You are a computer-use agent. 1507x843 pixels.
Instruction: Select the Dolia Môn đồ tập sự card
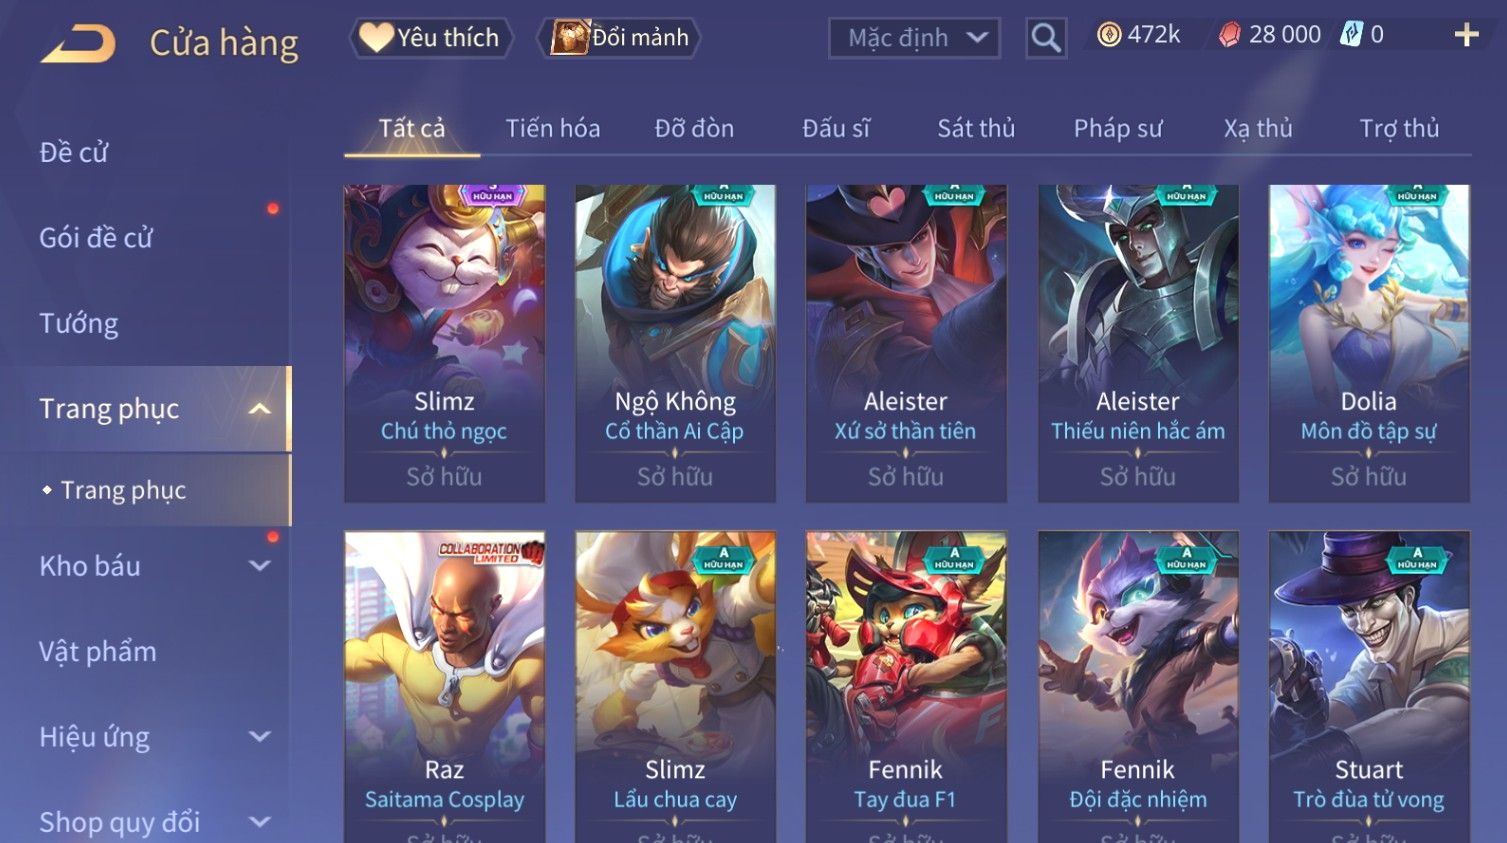point(1369,343)
